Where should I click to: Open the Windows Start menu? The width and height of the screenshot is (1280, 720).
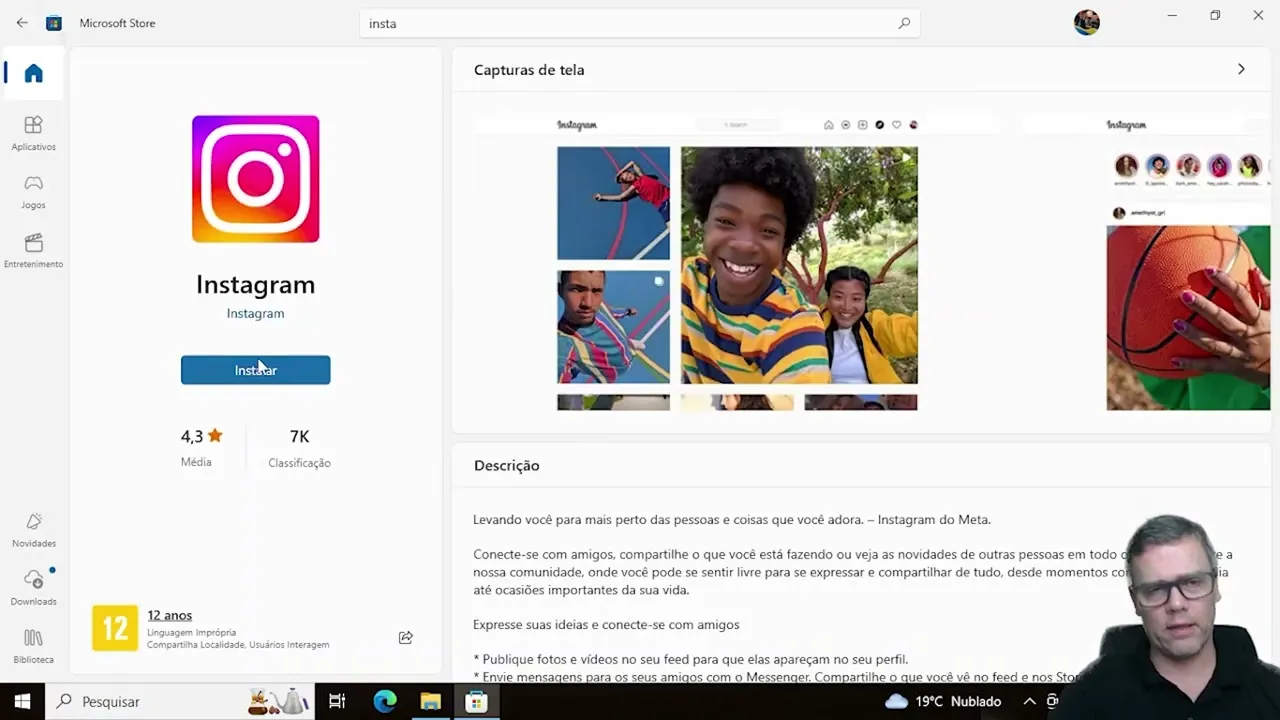[22, 701]
